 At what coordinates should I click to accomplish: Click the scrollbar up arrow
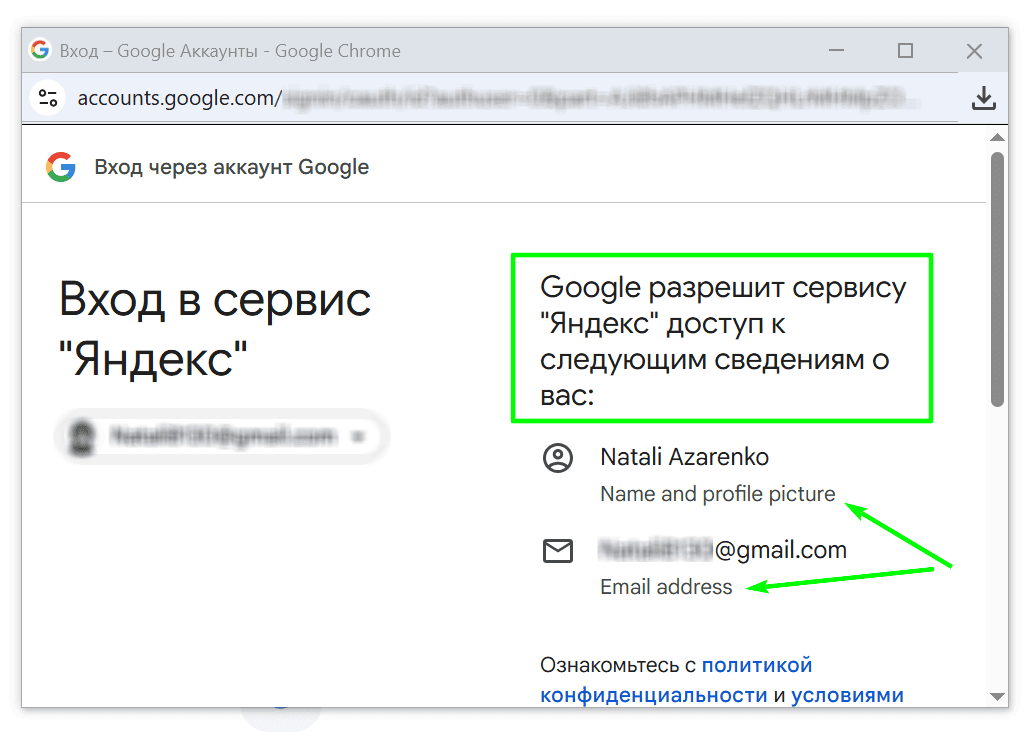click(997, 137)
